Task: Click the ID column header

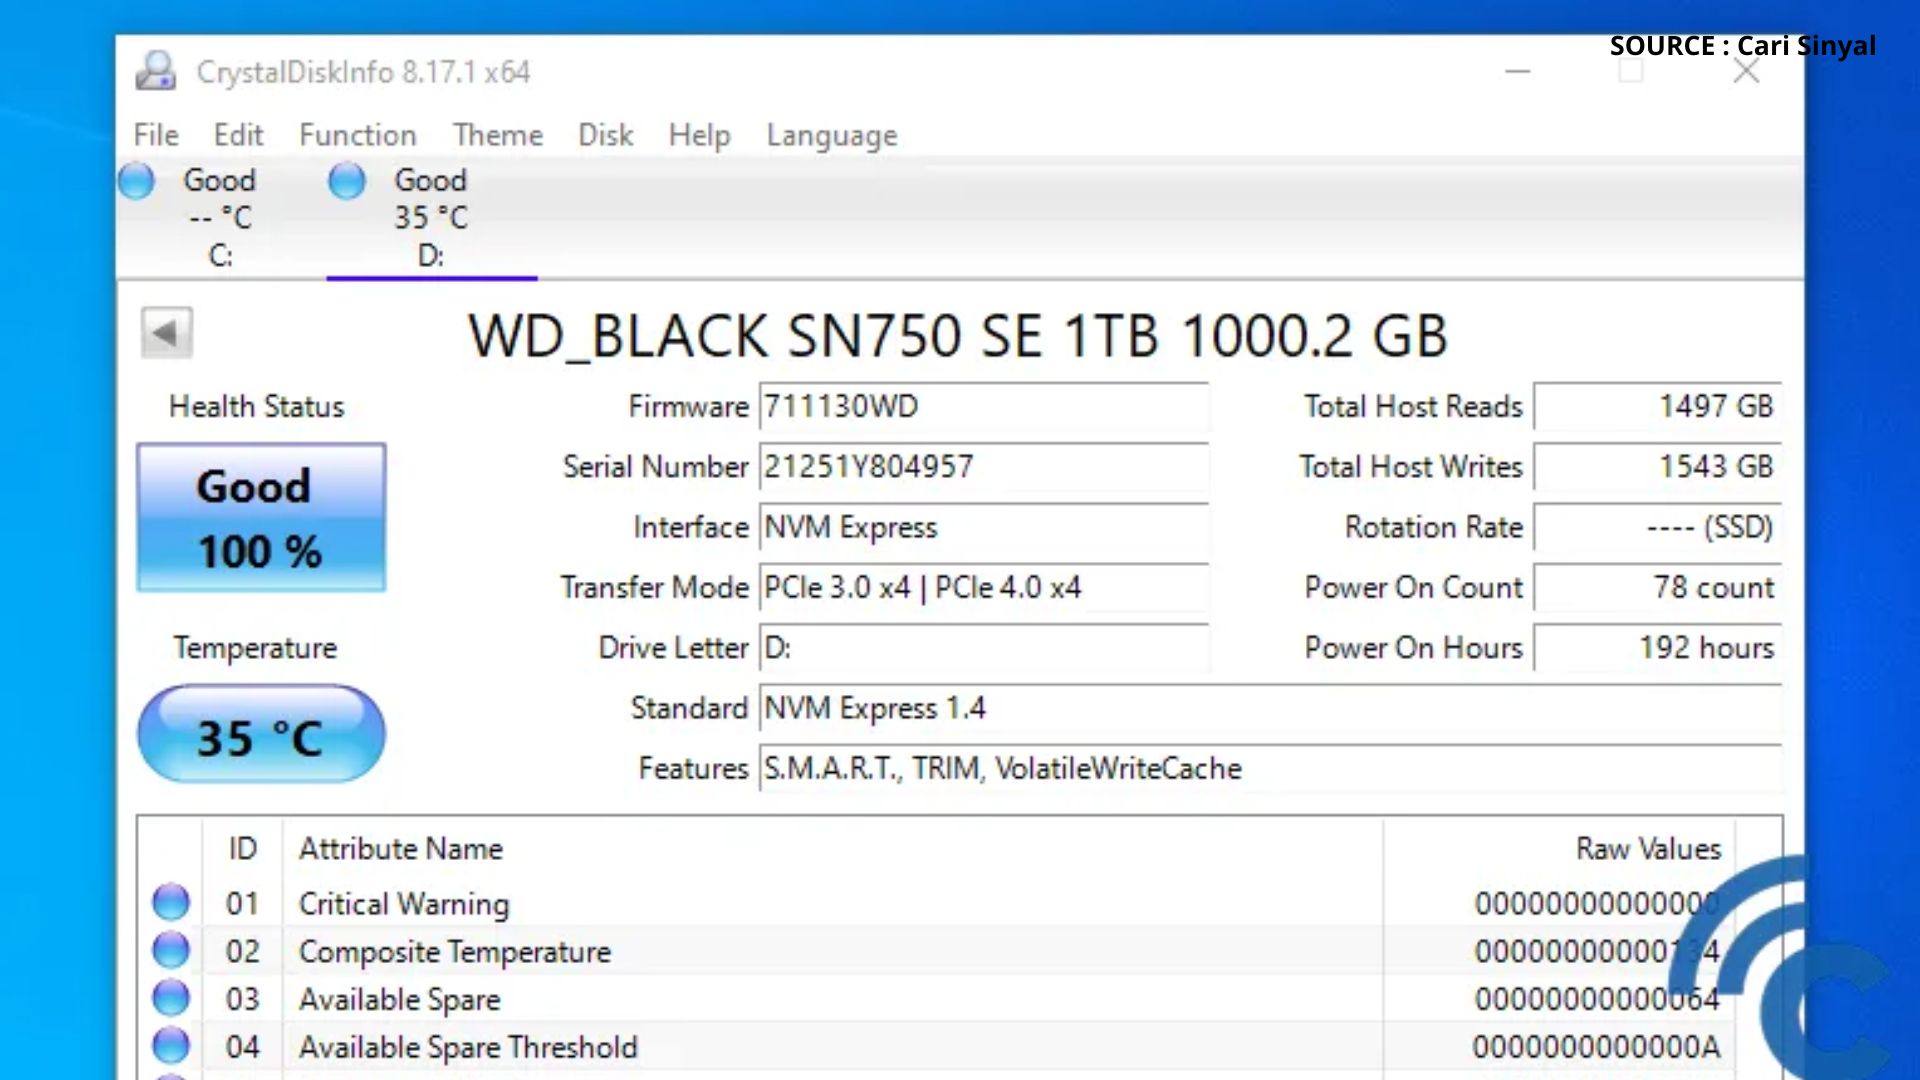Action: point(242,849)
